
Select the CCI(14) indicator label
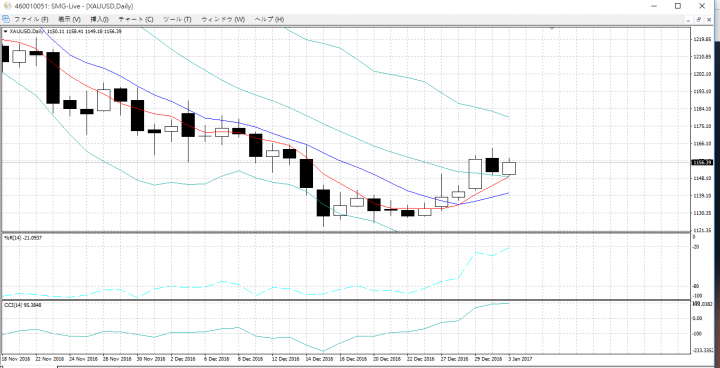[22, 305]
